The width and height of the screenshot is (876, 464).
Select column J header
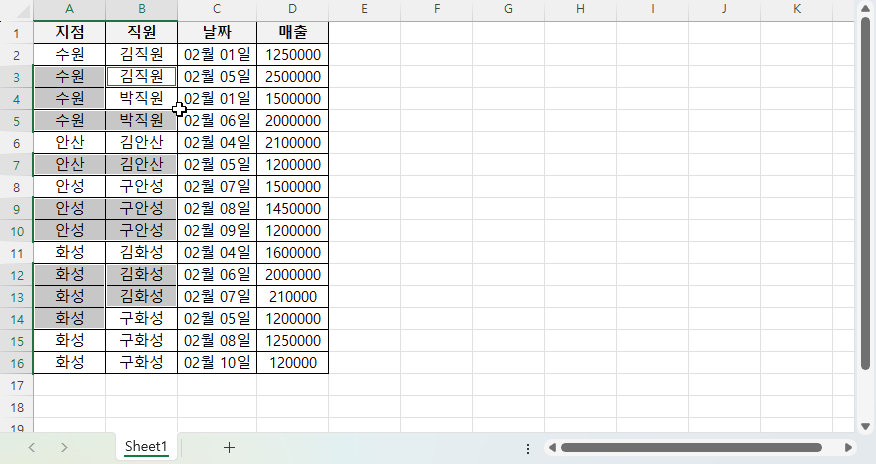pyautogui.click(x=725, y=9)
